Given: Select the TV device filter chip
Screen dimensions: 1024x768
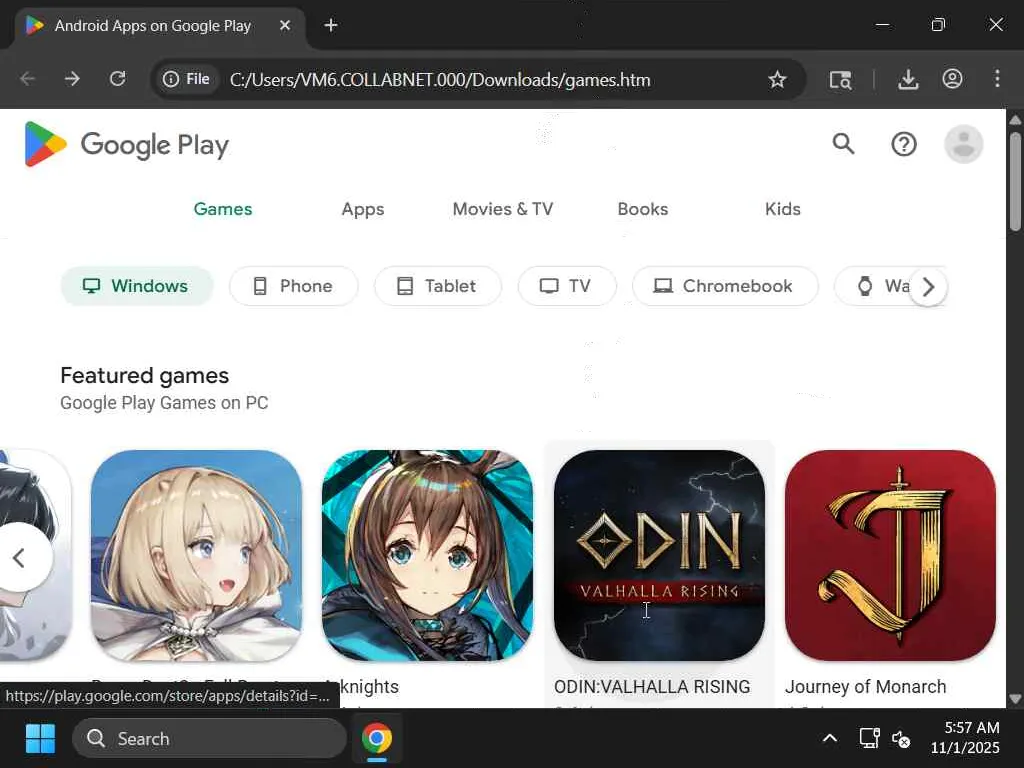Looking at the screenshot, I should (x=567, y=286).
